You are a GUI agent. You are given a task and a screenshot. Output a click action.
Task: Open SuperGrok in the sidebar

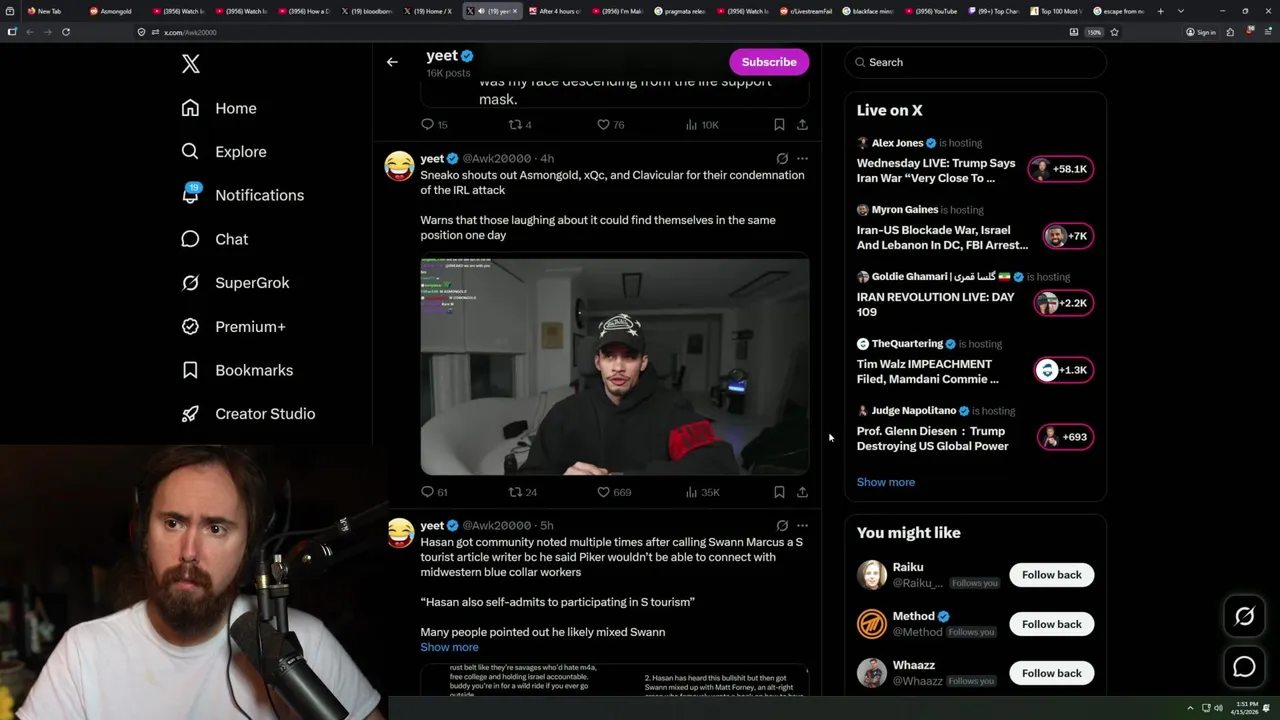(x=235, y=283)
